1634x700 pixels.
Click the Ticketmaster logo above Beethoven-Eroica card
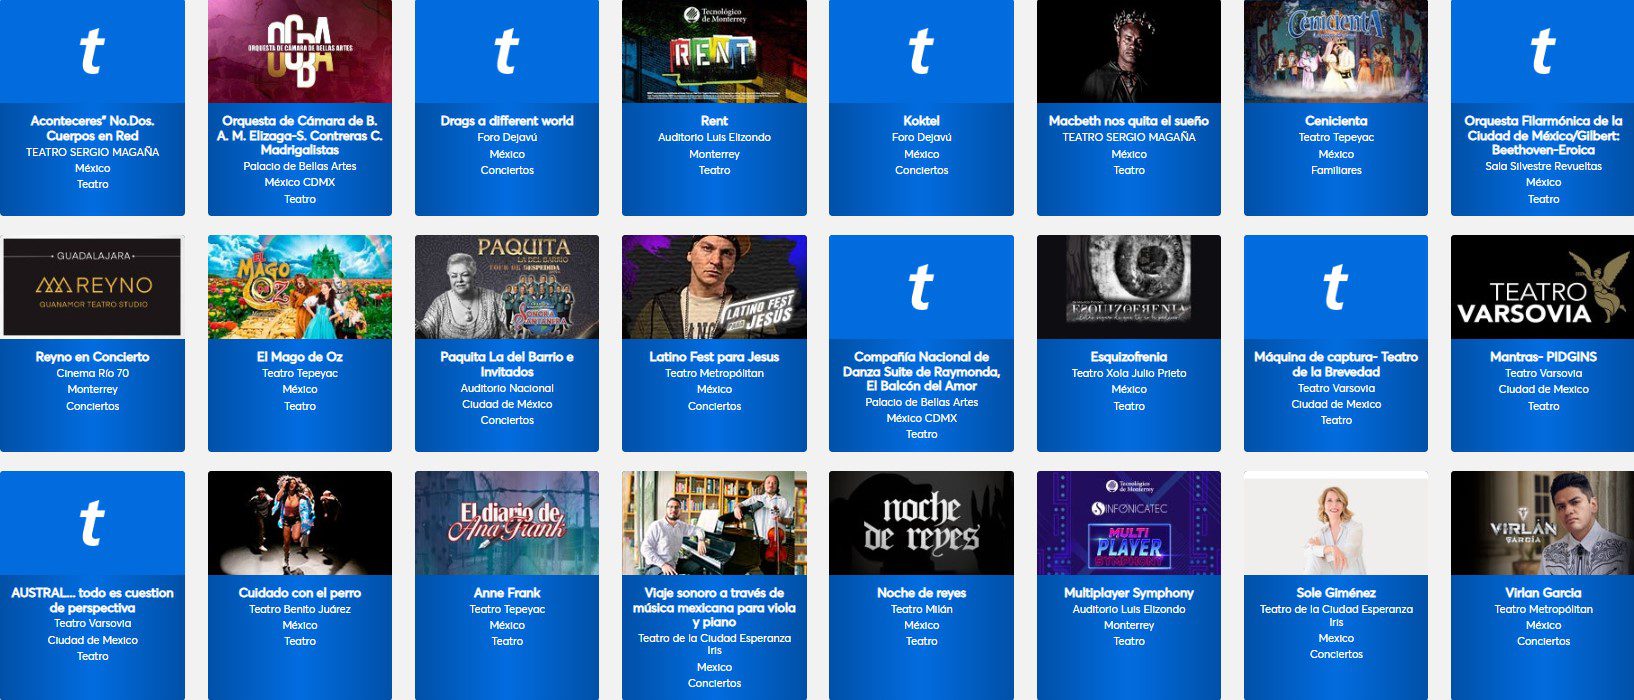(x=1543, y=51)
